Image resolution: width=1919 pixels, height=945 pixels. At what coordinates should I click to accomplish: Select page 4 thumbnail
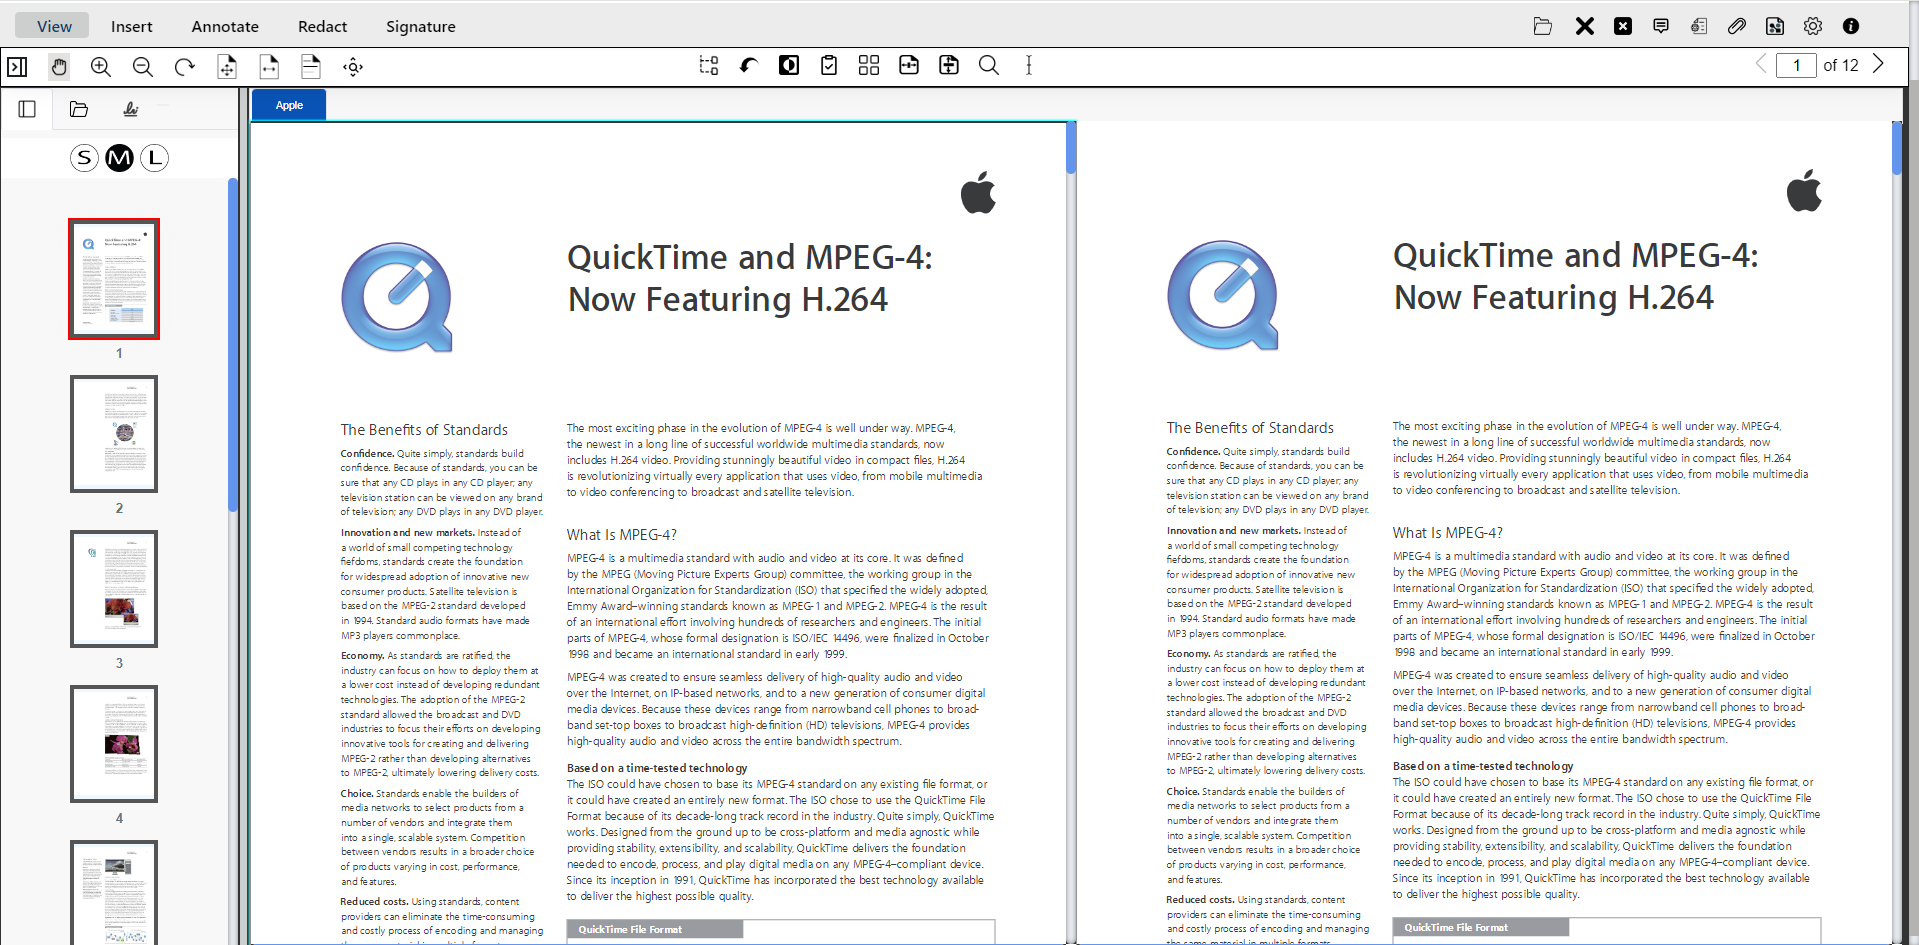point(114,744)
